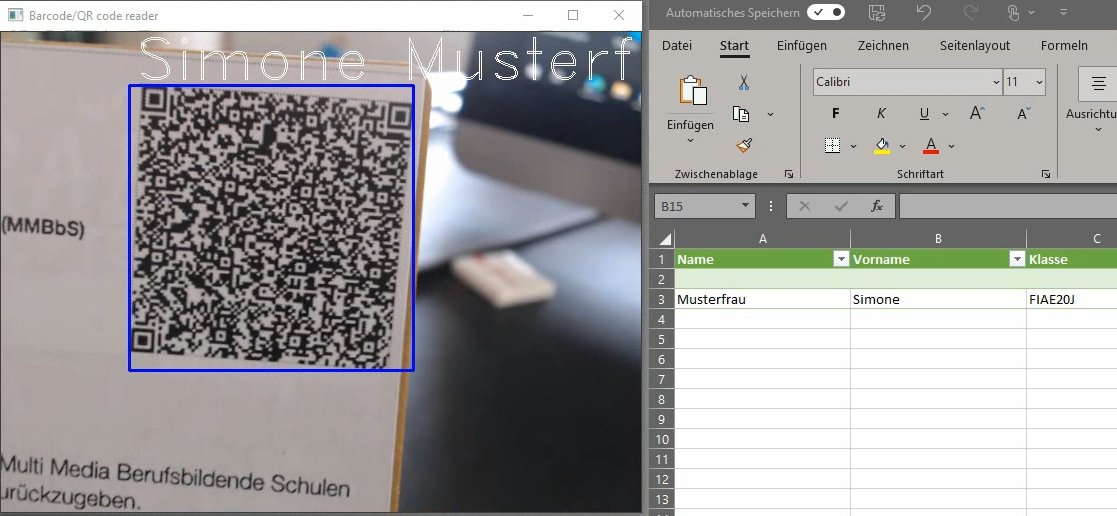This screenshot has height=516, width=1117.
Task: Expand the font color options arrow
Action: click(x=951, y=146)
